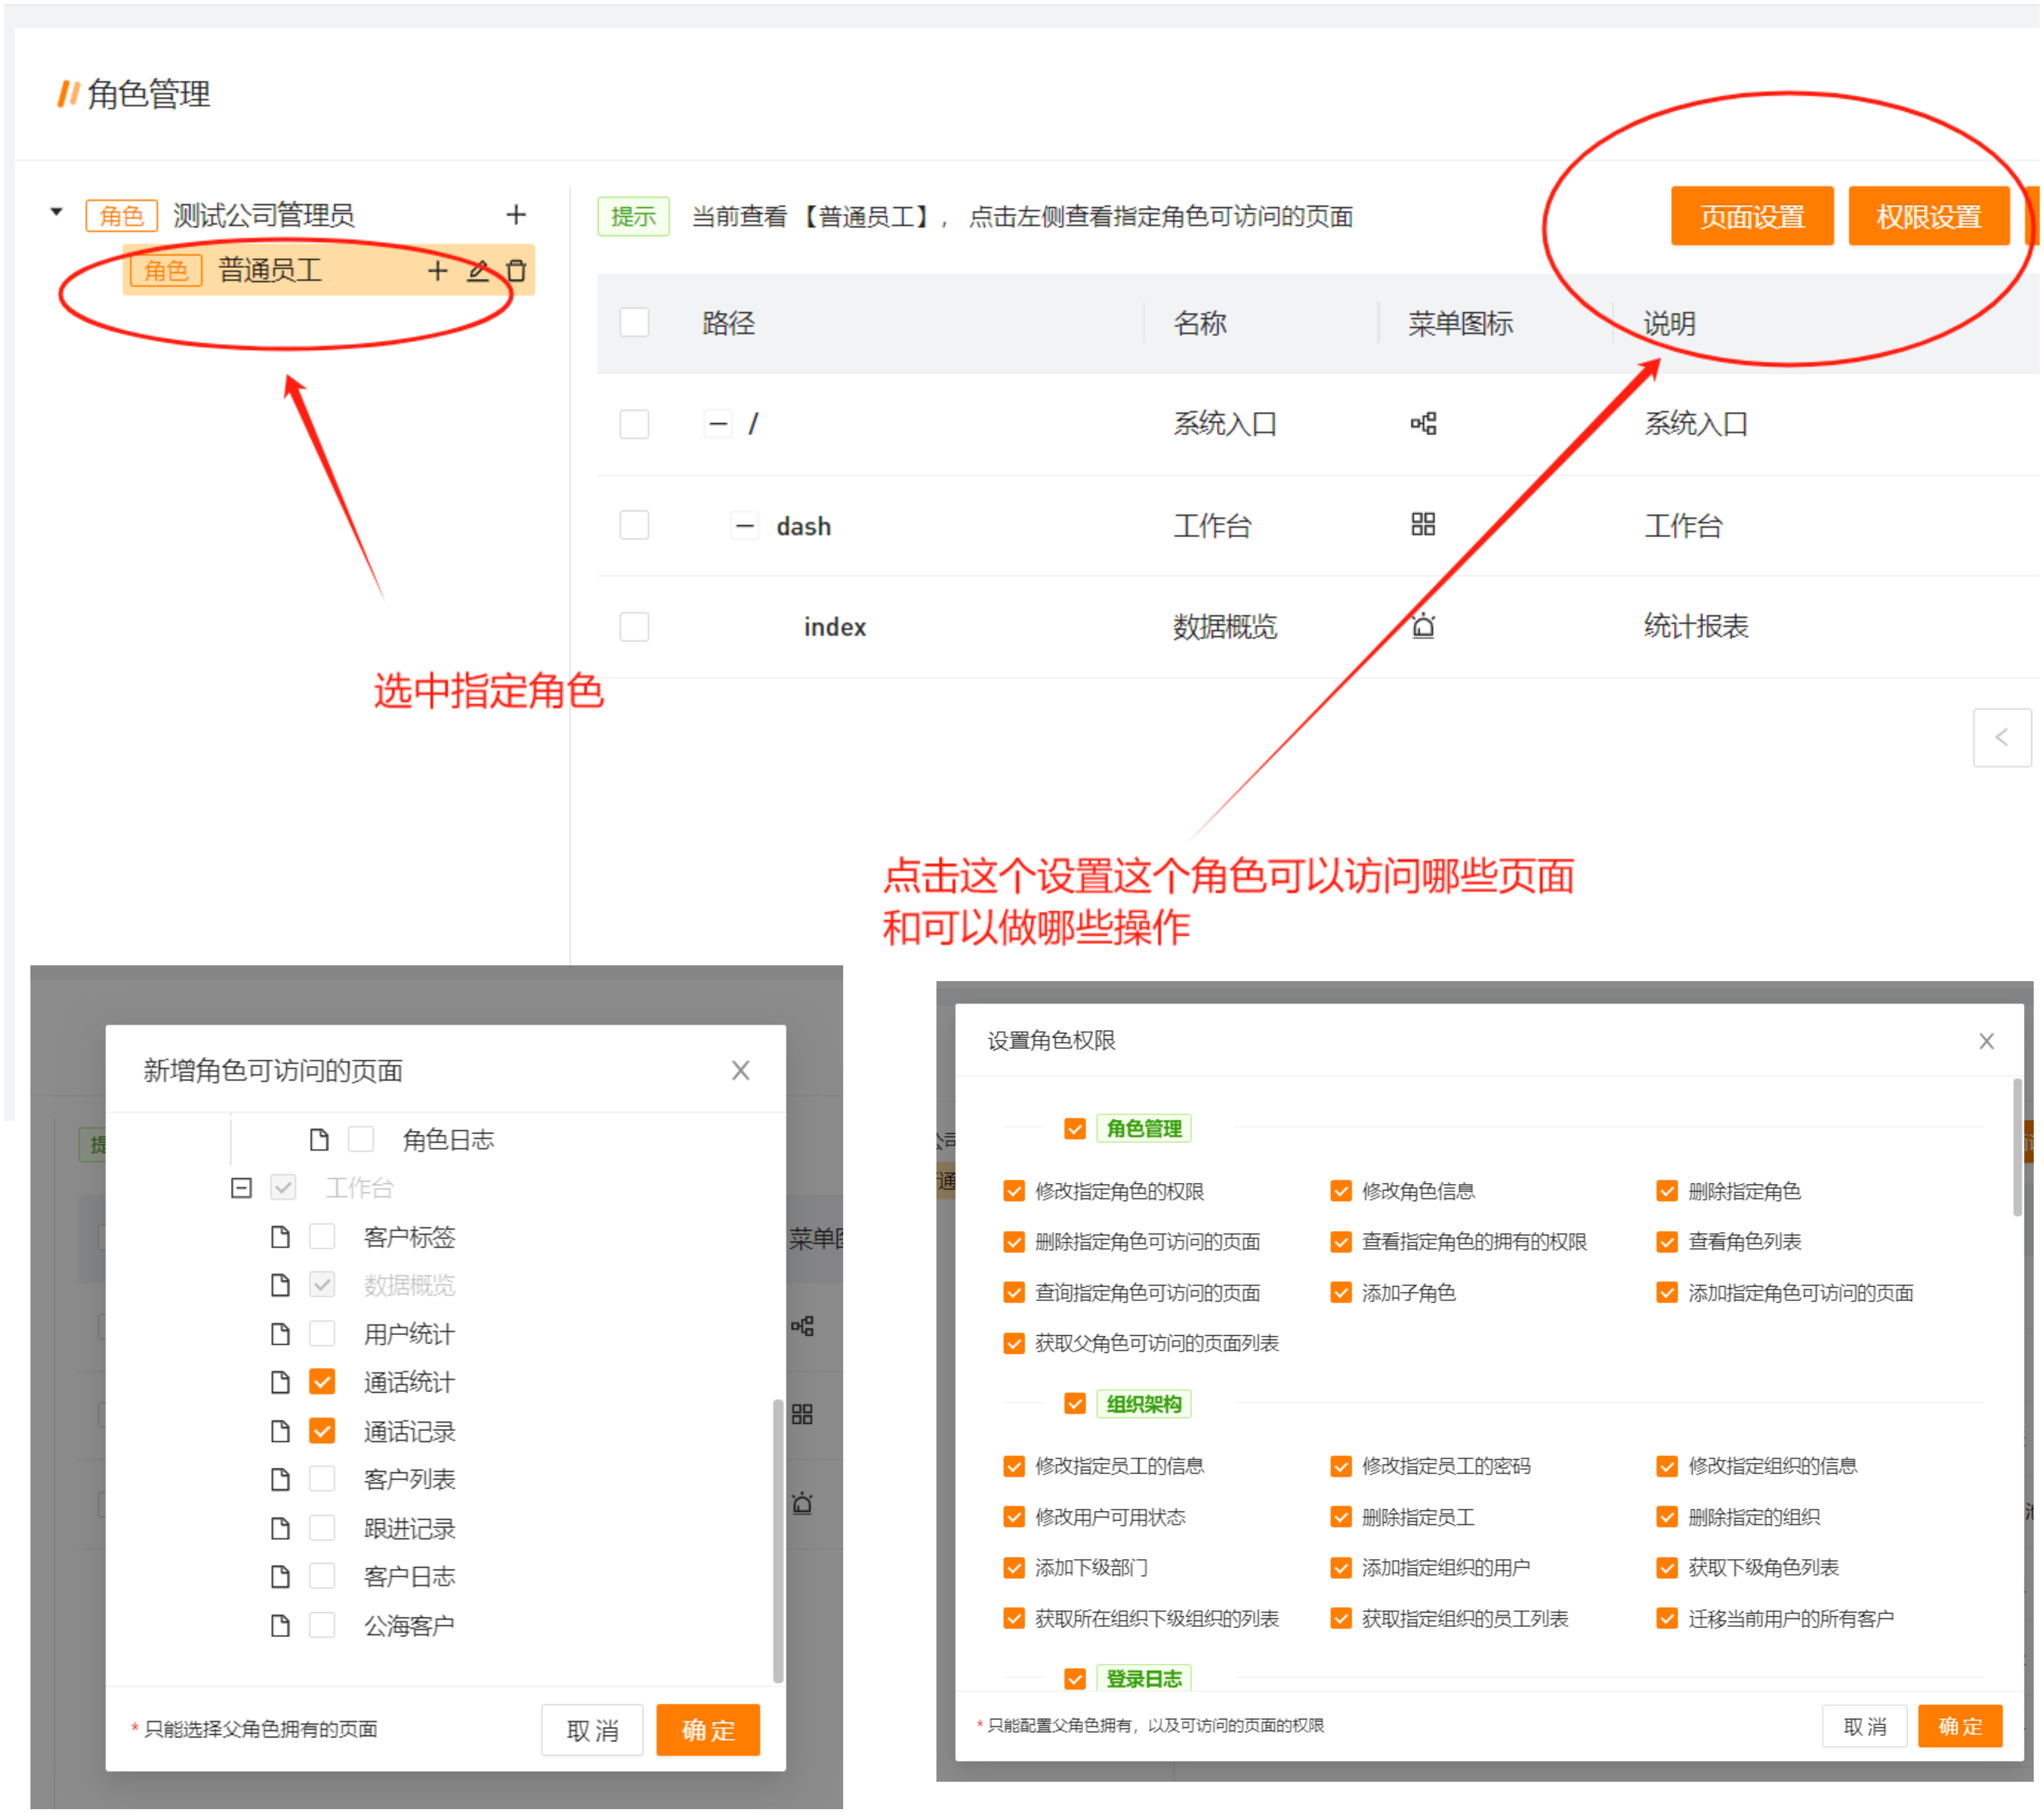
Task: Collapse the / row with its minus button
Action: 718,423
